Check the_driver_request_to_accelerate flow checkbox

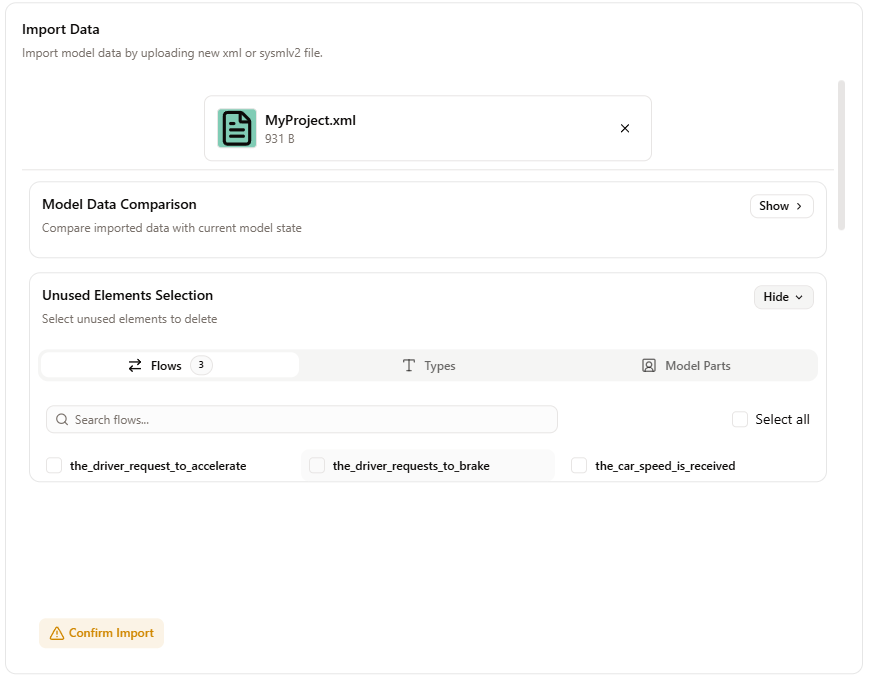click(54, 465)
